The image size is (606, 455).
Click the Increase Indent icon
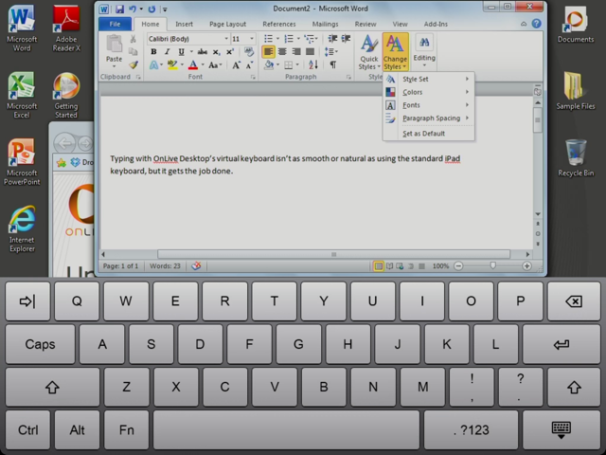click(x=346, y=38)
